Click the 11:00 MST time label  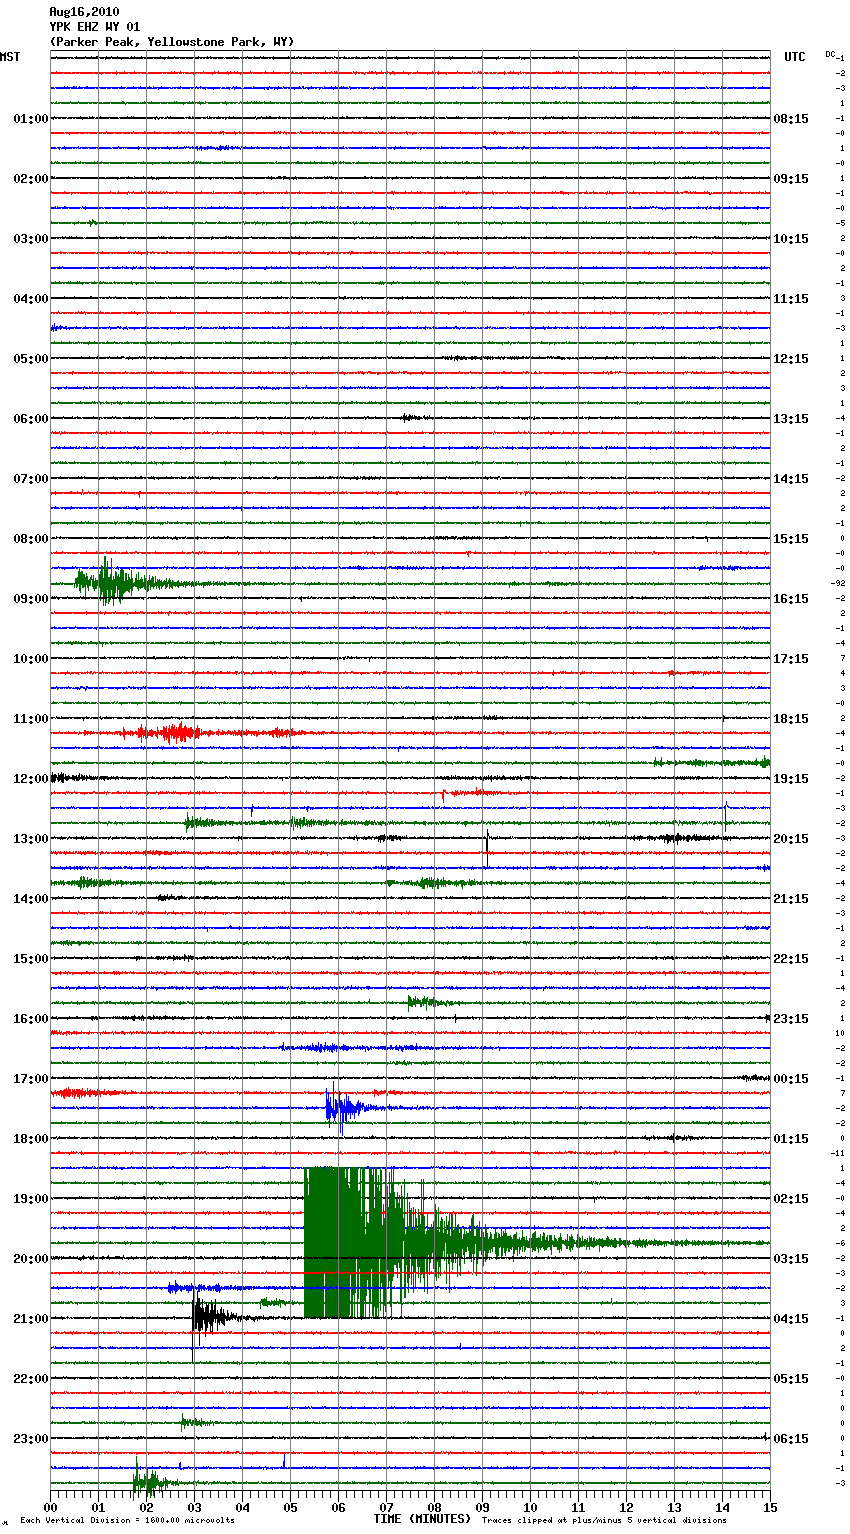31,719
